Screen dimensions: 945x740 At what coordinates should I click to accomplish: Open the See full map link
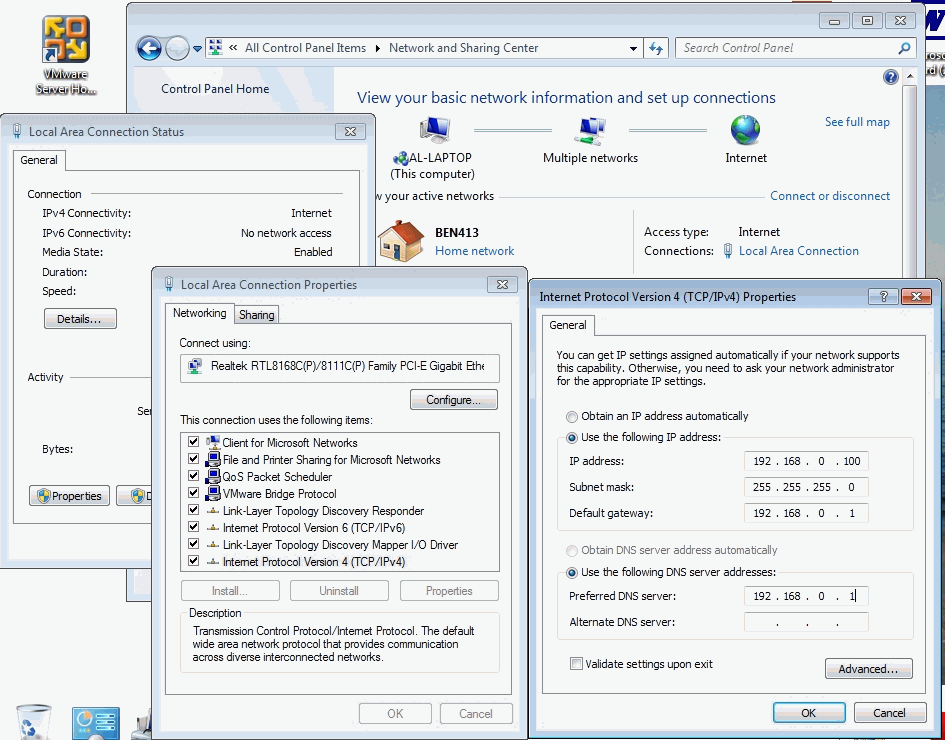[x=856, y=121]
